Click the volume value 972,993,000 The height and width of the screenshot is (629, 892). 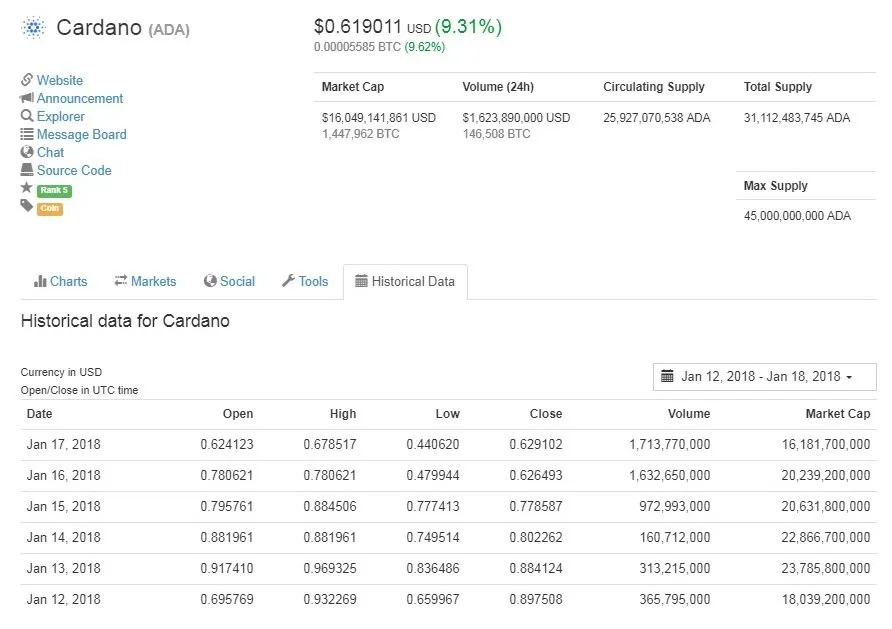(x=675, y=506)
